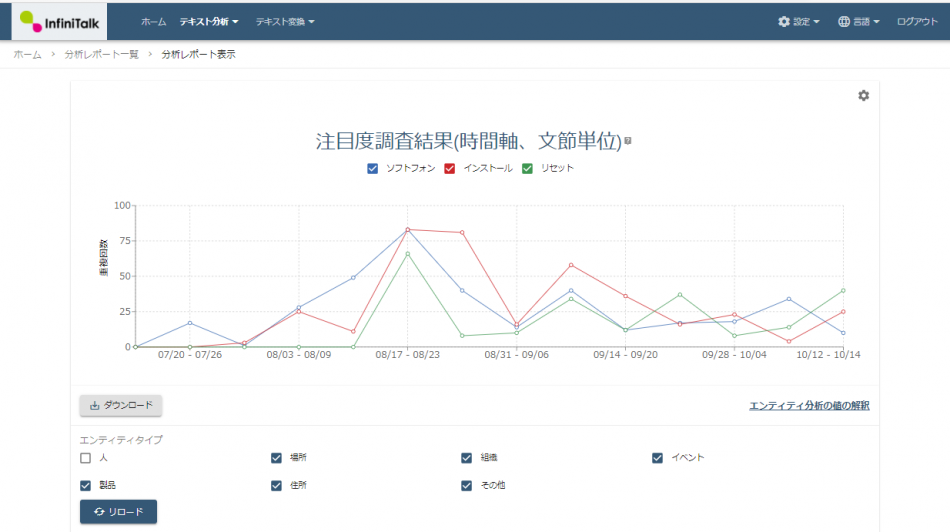Hide the リセット series in legend
This screenshot has width=950, height=532.
pyautogui.click(x=527, y=168)
